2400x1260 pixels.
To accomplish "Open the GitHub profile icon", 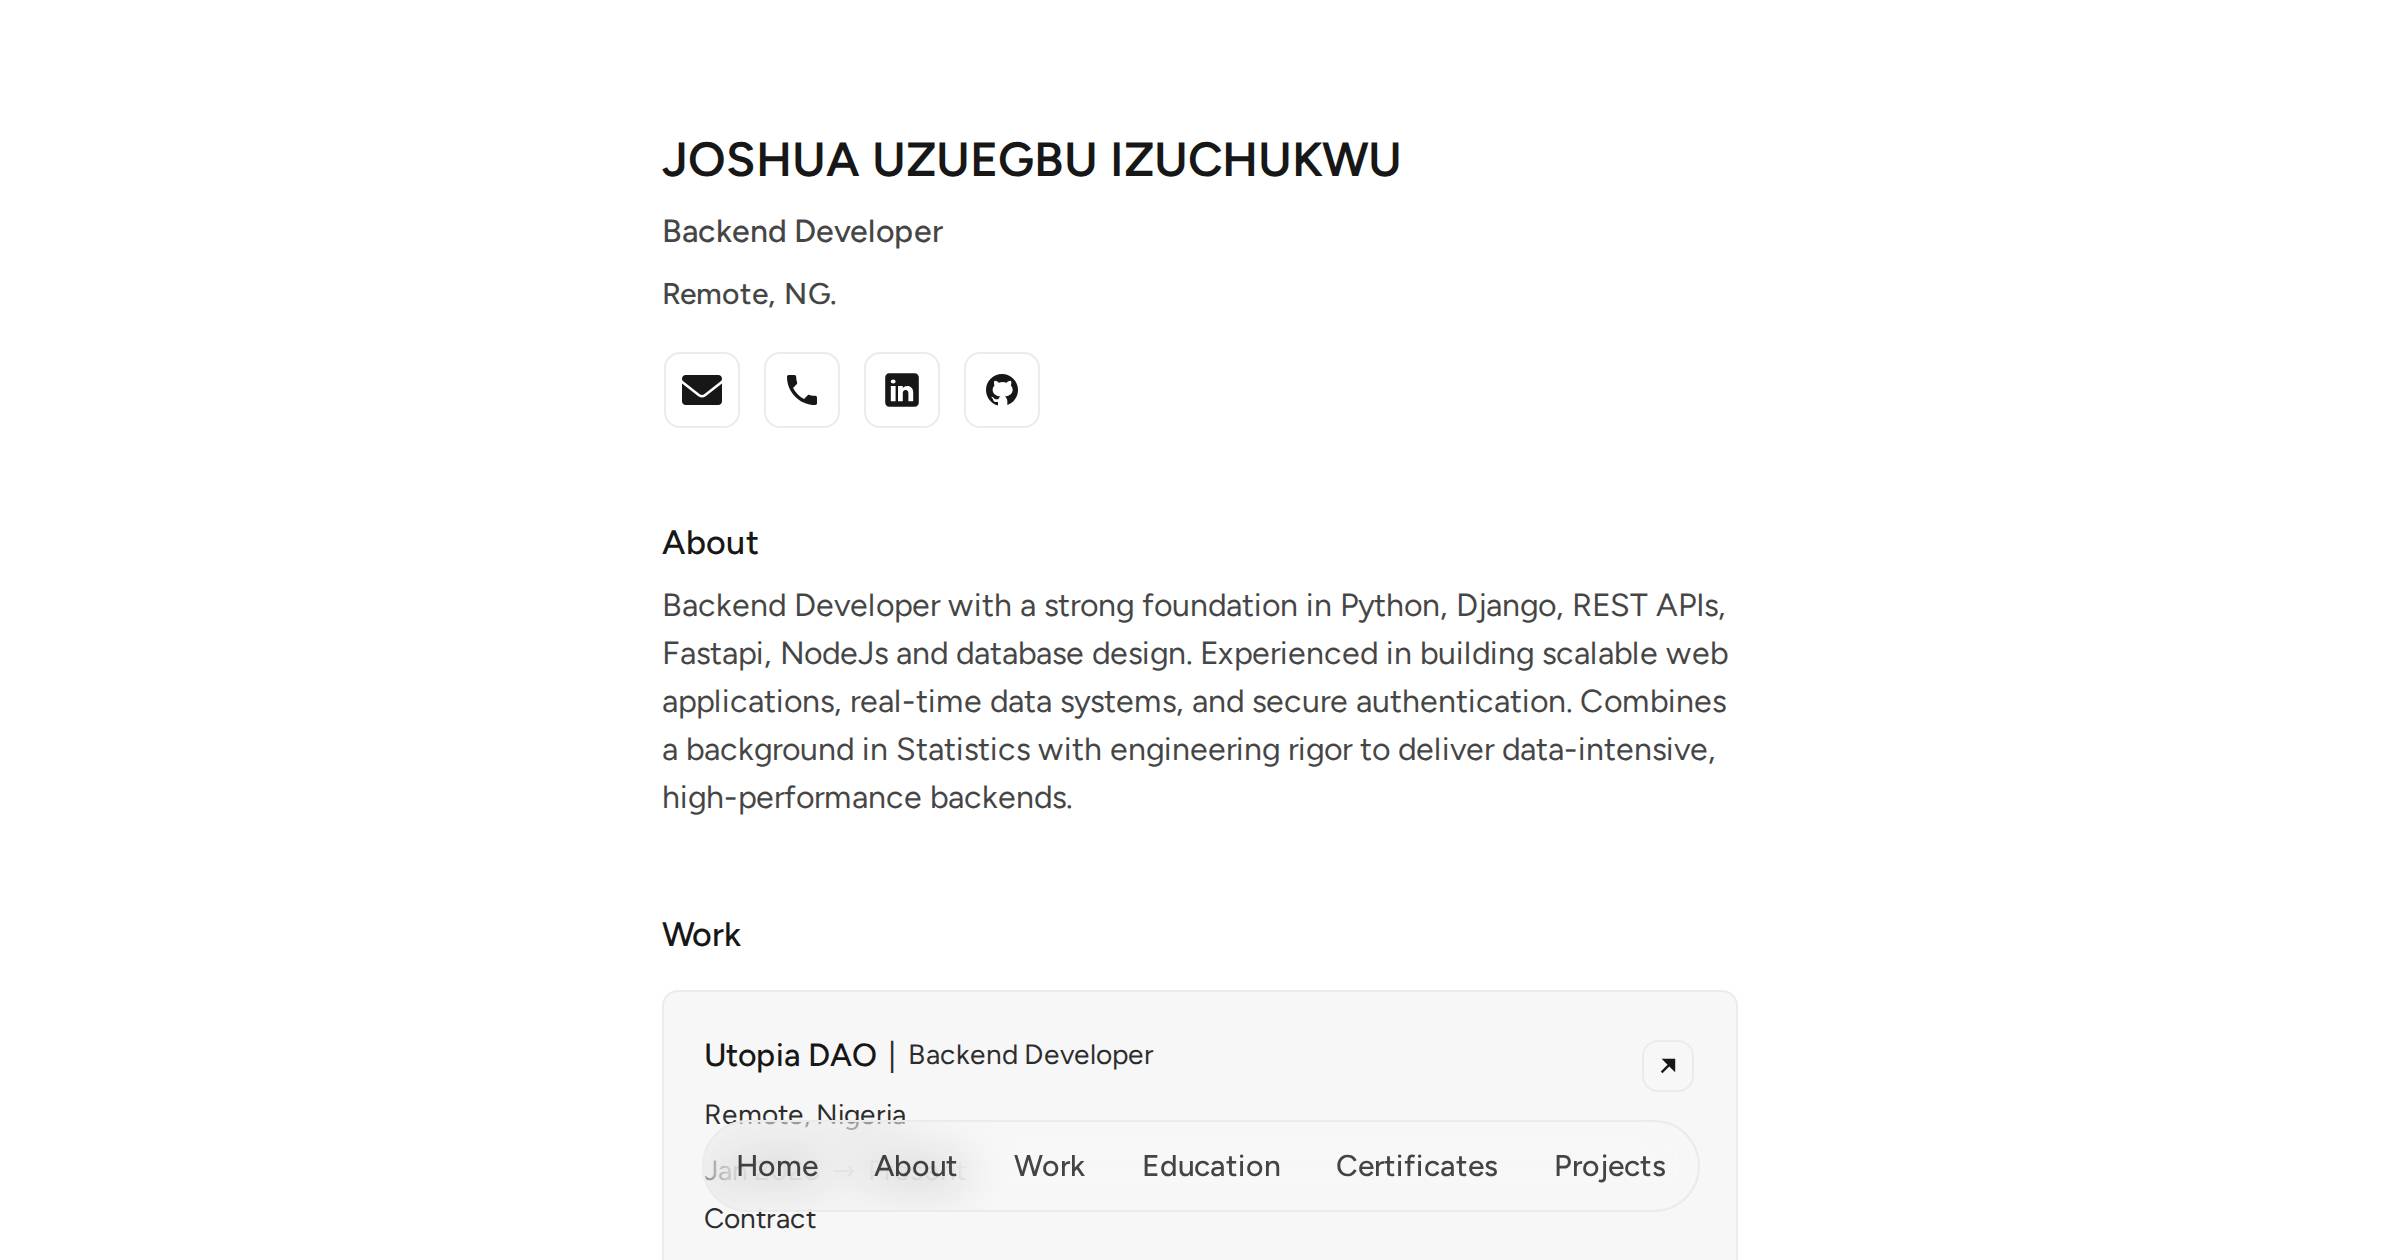I will click(x=1001, y=390).
